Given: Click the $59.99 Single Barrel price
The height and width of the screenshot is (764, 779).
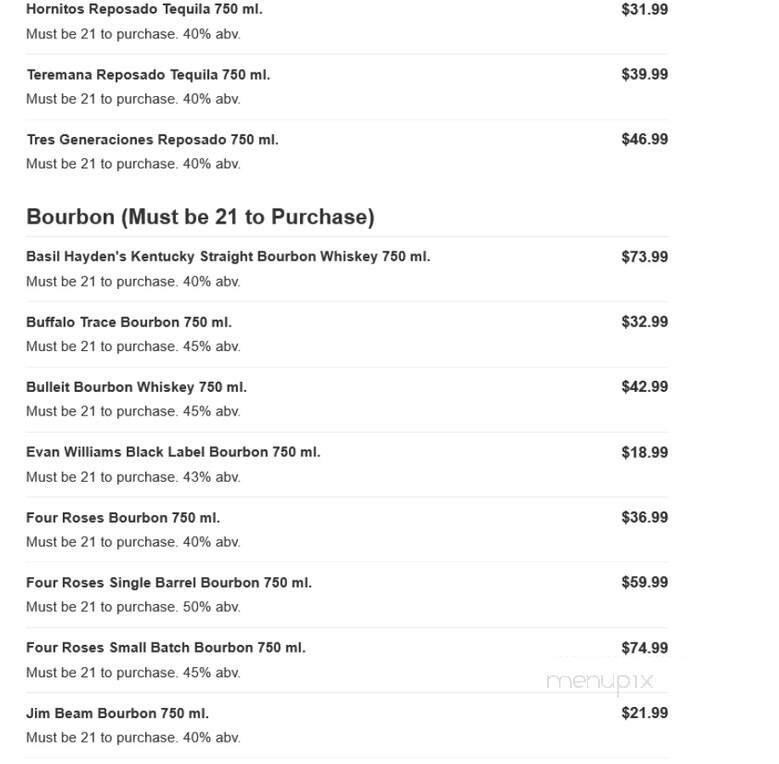Looking at the screenshot, I should 644,583.
